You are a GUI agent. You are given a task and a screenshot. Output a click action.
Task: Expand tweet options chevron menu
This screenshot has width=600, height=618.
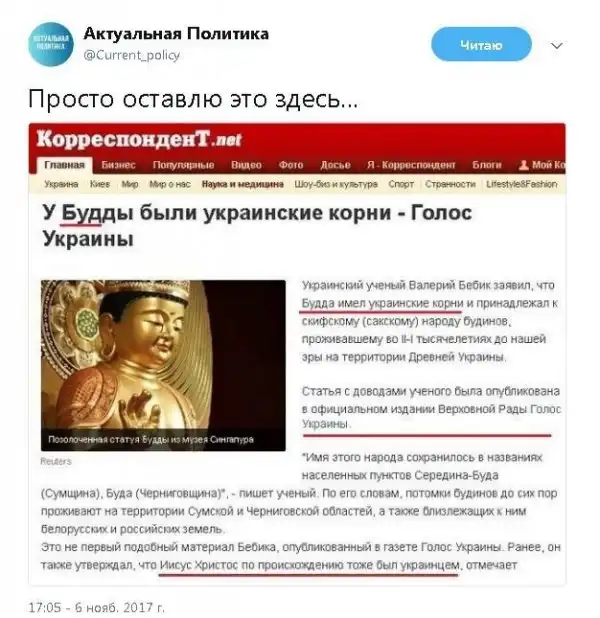click(x=556, y=46)
